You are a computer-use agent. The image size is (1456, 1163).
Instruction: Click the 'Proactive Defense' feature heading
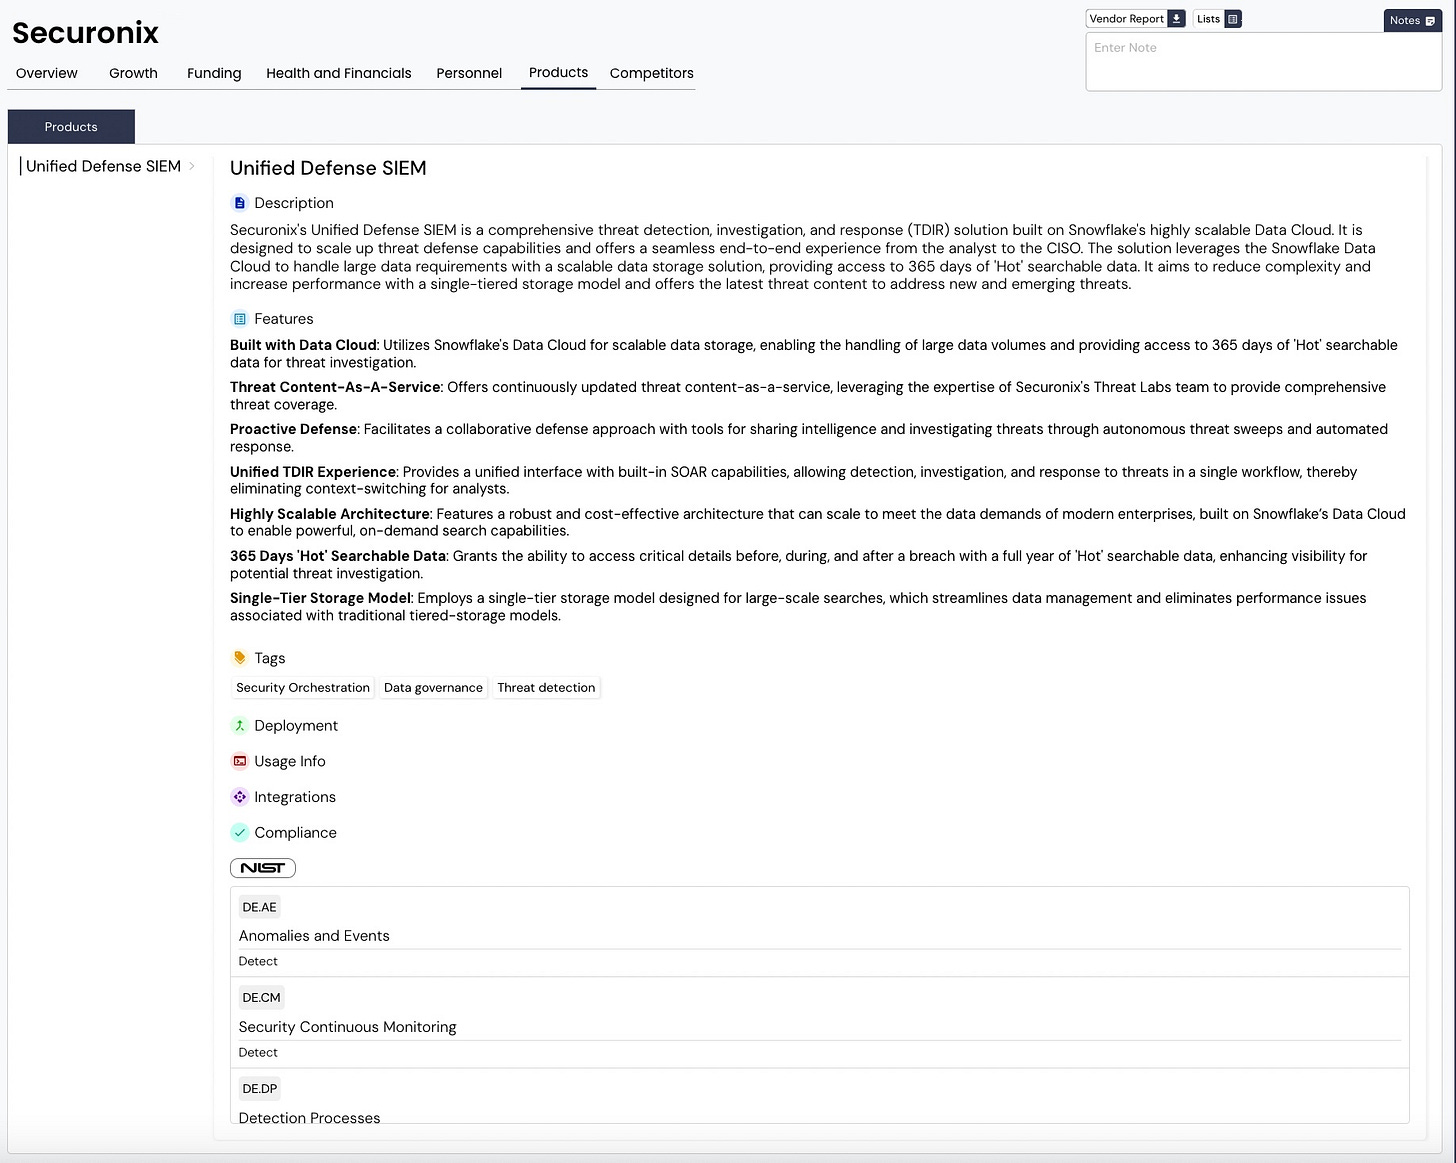(293, 429)
